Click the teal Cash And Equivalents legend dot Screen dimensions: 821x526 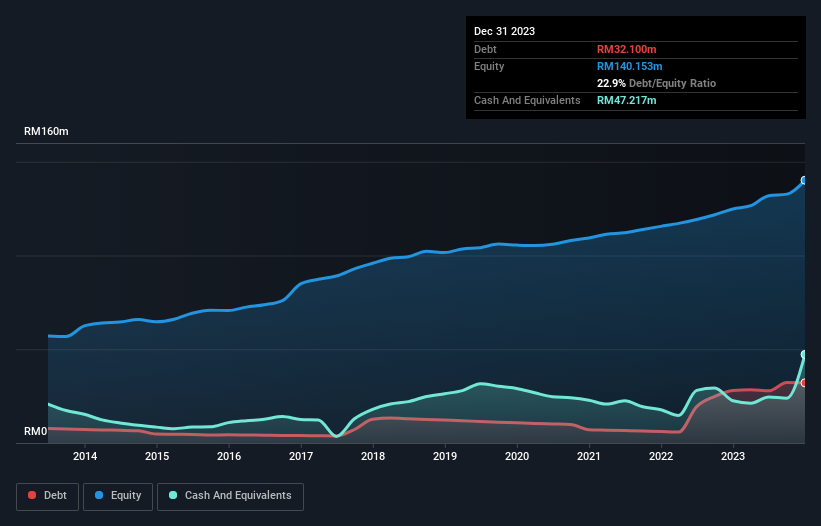(x=173, y=495)
